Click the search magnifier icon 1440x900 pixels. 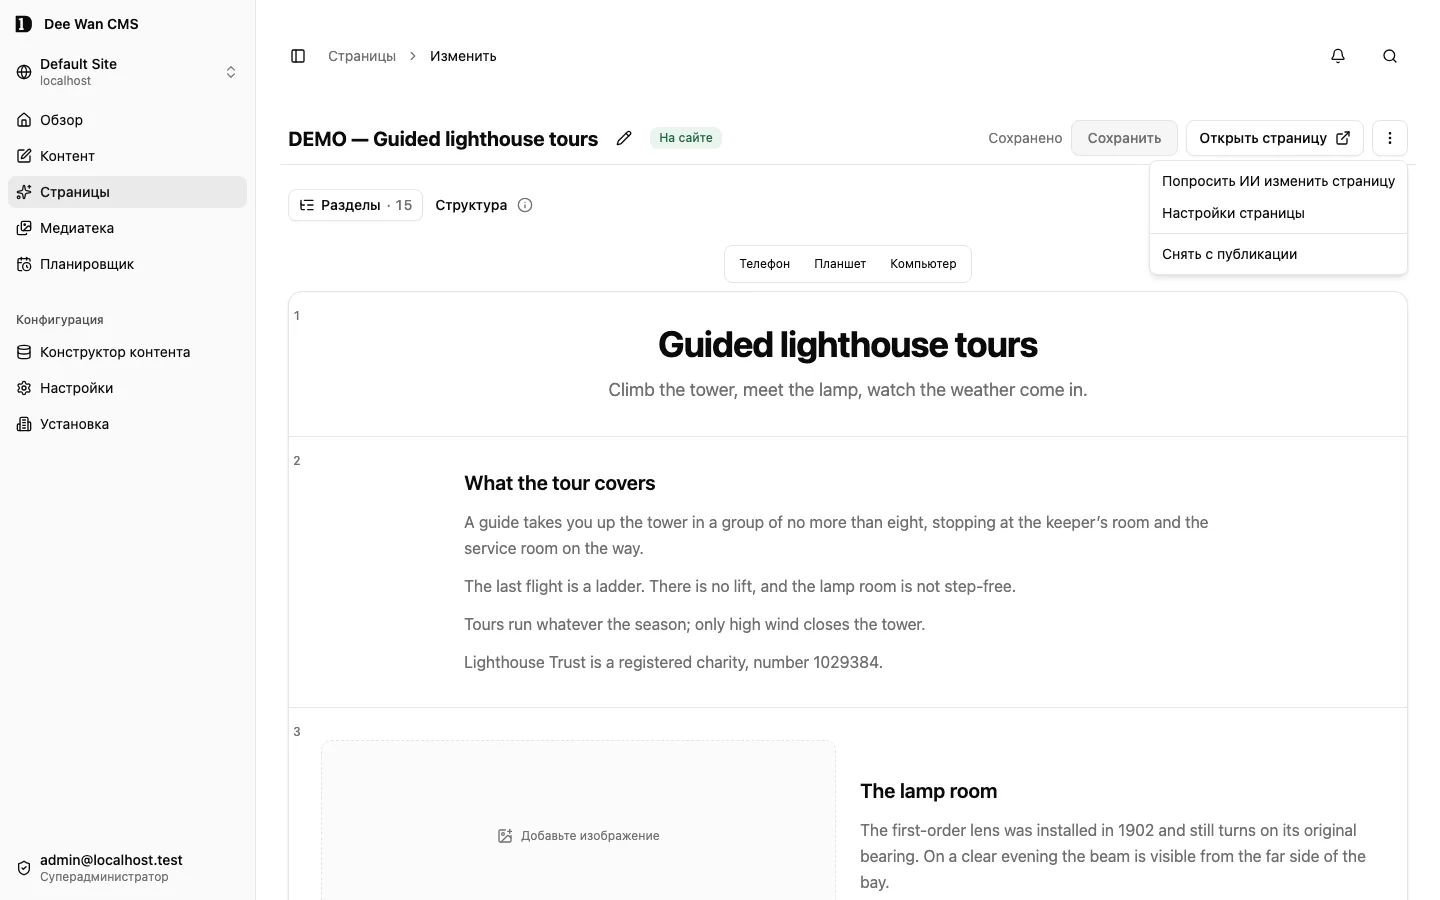pyautogui.click(x=1390, y=56)
